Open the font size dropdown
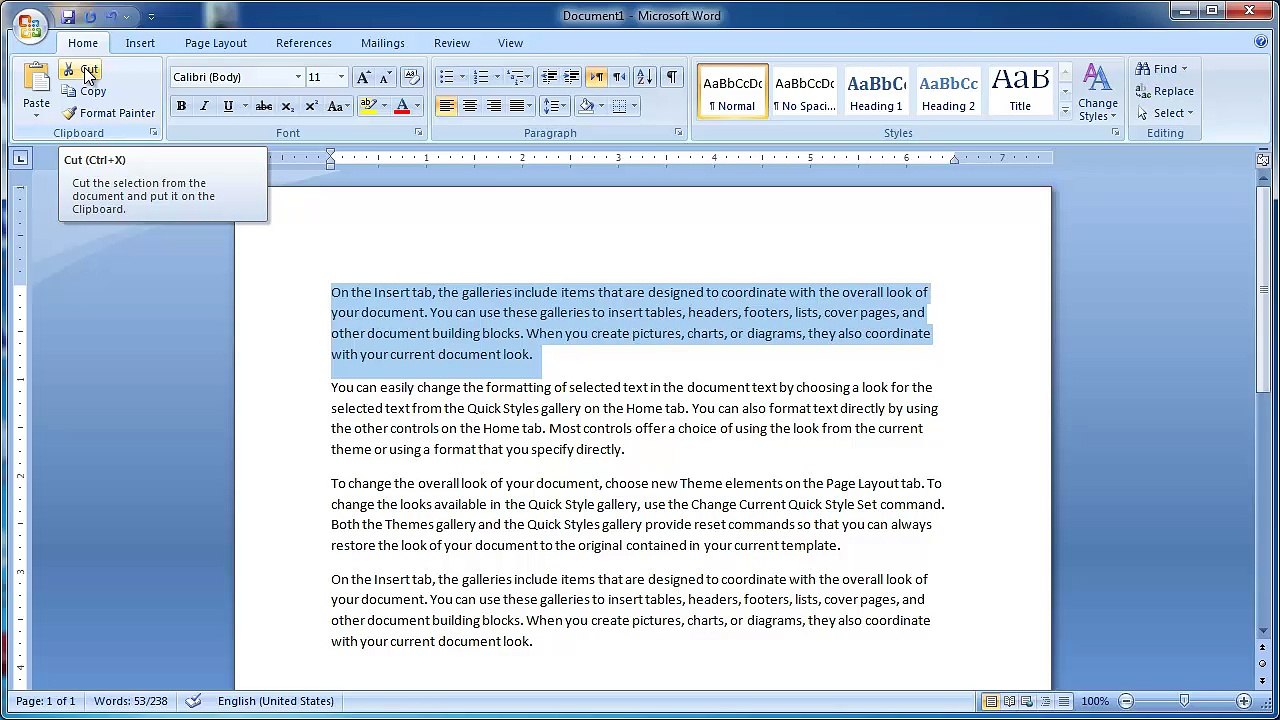1280x720 pixels. [341, 77]
